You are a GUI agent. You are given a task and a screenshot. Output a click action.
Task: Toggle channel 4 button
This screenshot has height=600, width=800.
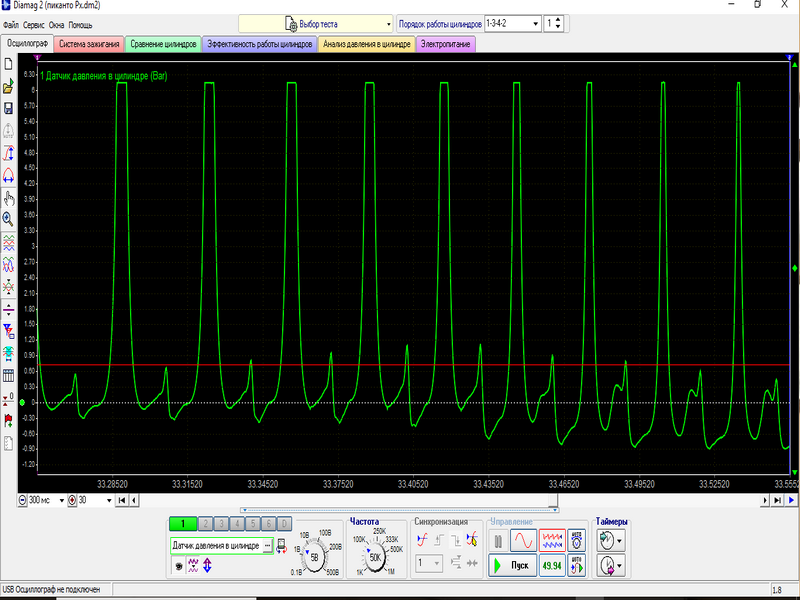(x=237, y=523)
